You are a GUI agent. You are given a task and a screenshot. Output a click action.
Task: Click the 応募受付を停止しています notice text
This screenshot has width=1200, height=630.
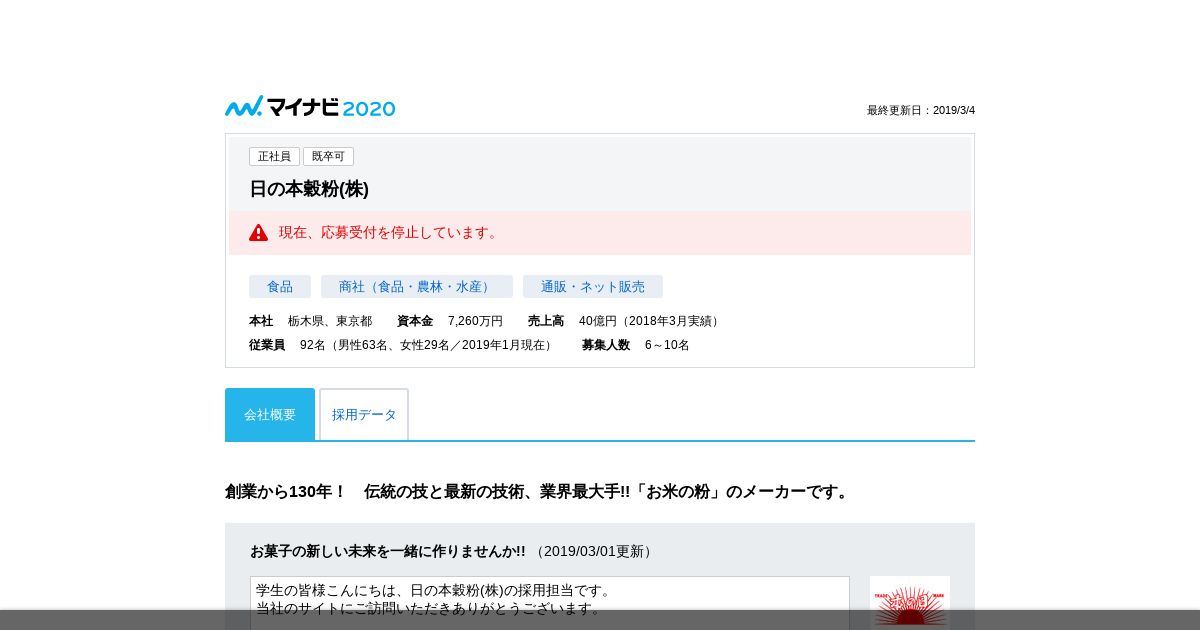pos(390,233)
